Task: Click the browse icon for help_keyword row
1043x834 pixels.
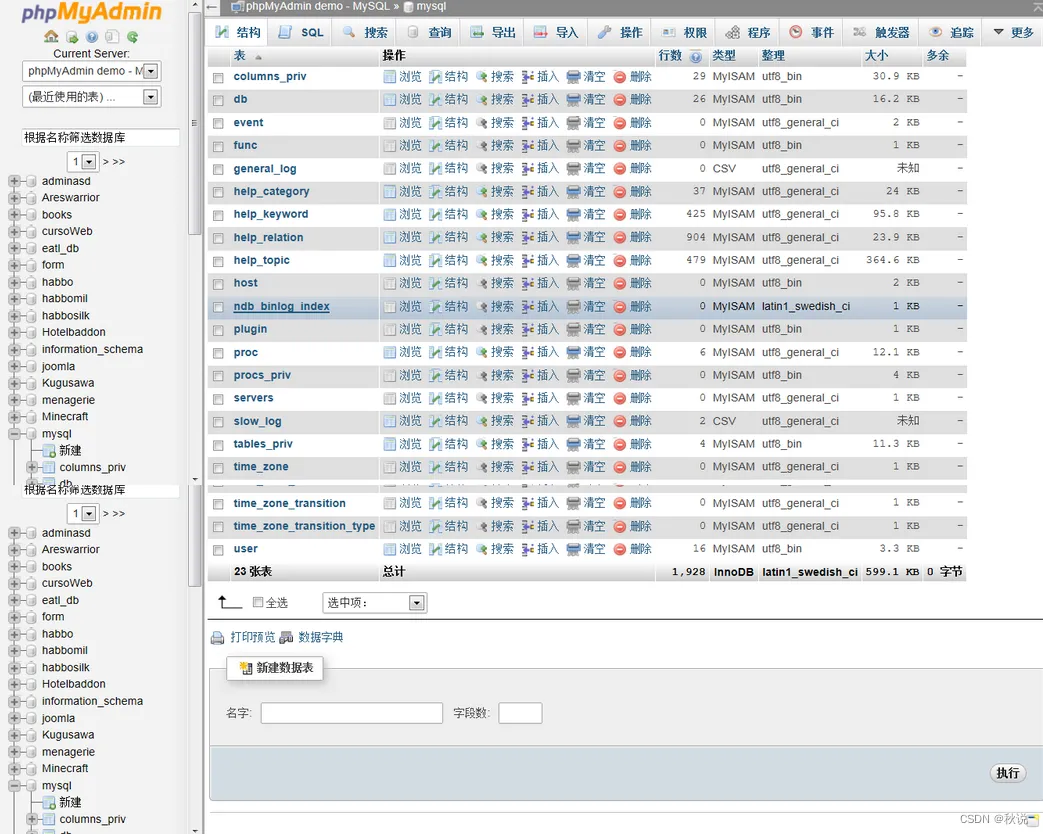Action: 389,215
